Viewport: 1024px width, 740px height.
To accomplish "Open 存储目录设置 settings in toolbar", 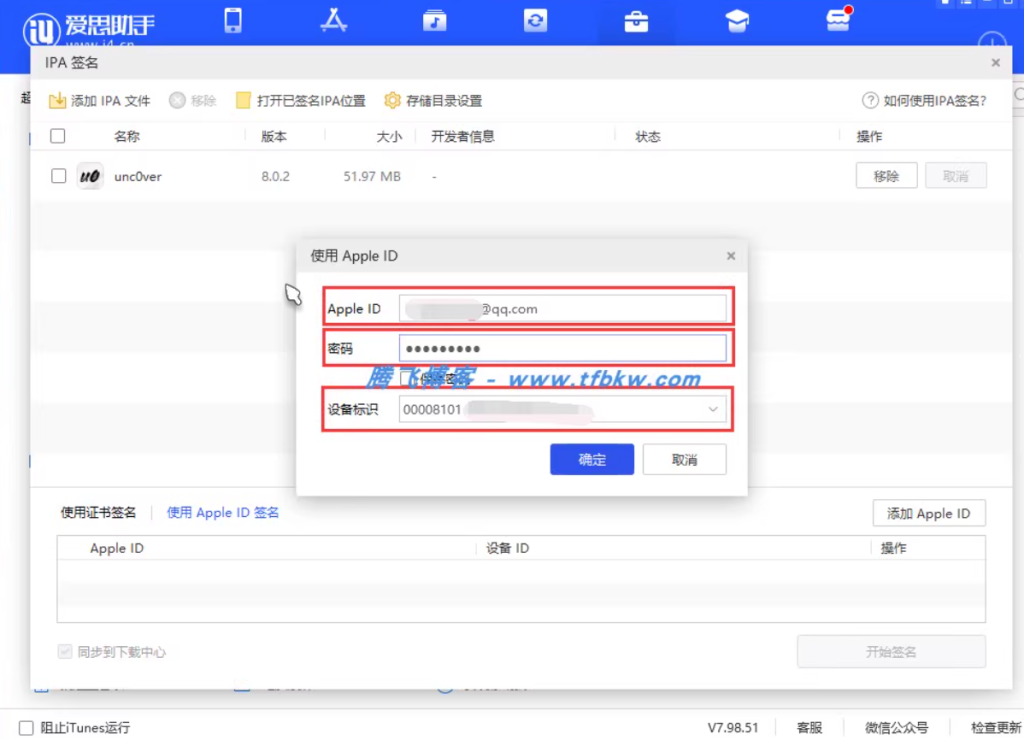I will coord(436,100).
